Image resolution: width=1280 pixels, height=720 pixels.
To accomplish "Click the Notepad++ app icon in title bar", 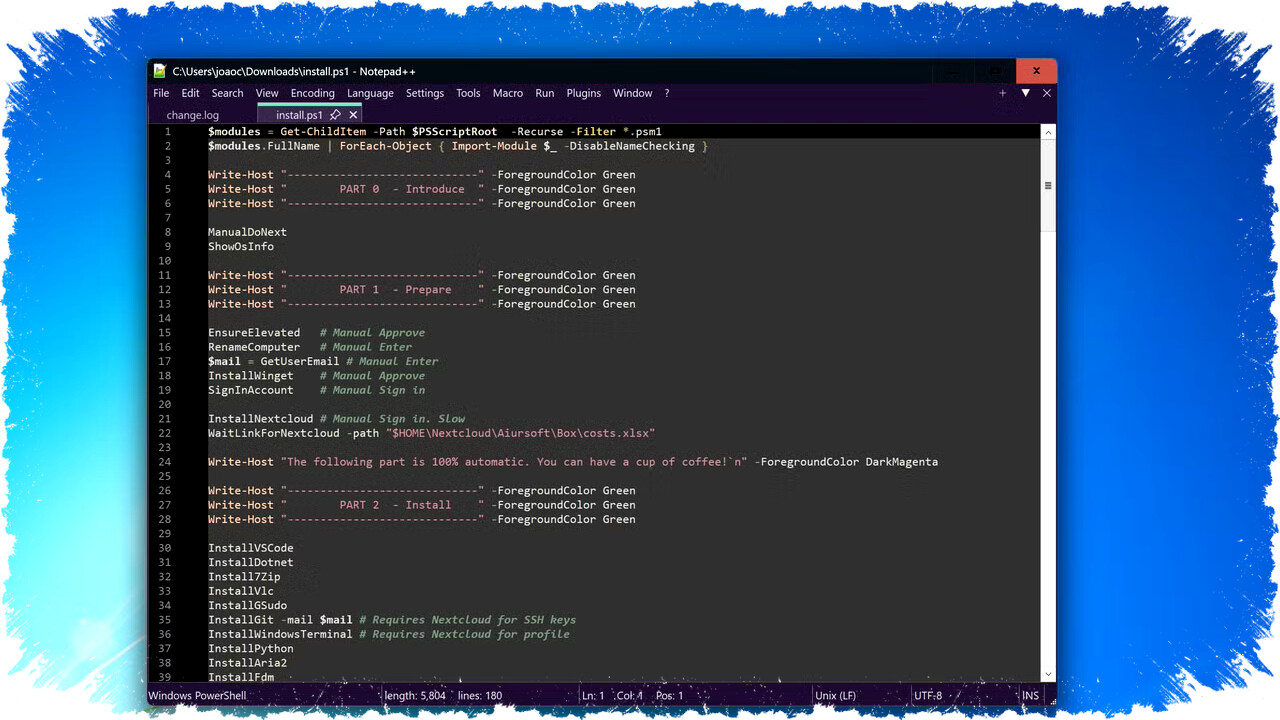I will tap(160, 71).
